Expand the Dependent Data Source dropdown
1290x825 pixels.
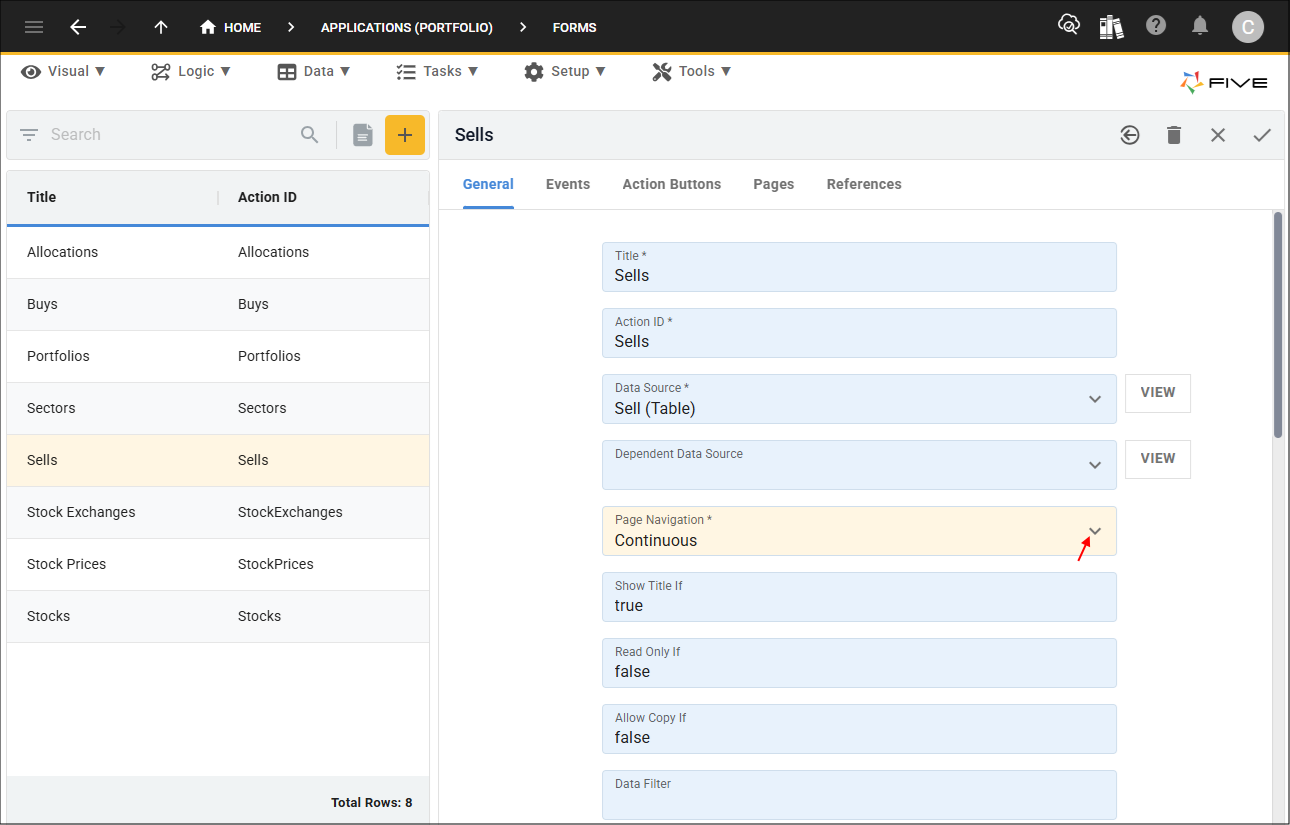point(1095,465)
